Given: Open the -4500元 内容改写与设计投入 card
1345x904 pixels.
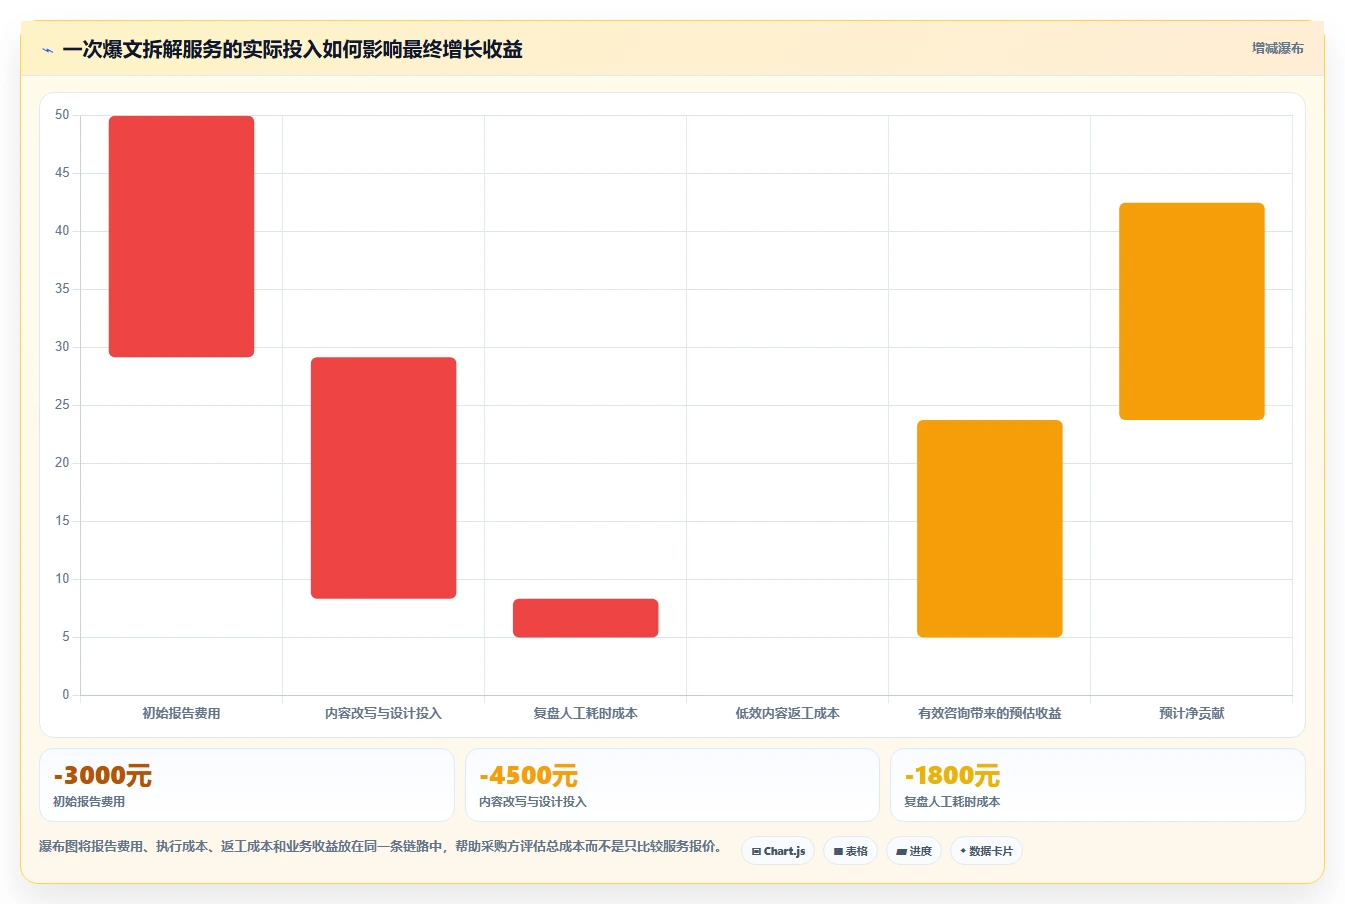Looking at the screenshot, I should [672, 785].
